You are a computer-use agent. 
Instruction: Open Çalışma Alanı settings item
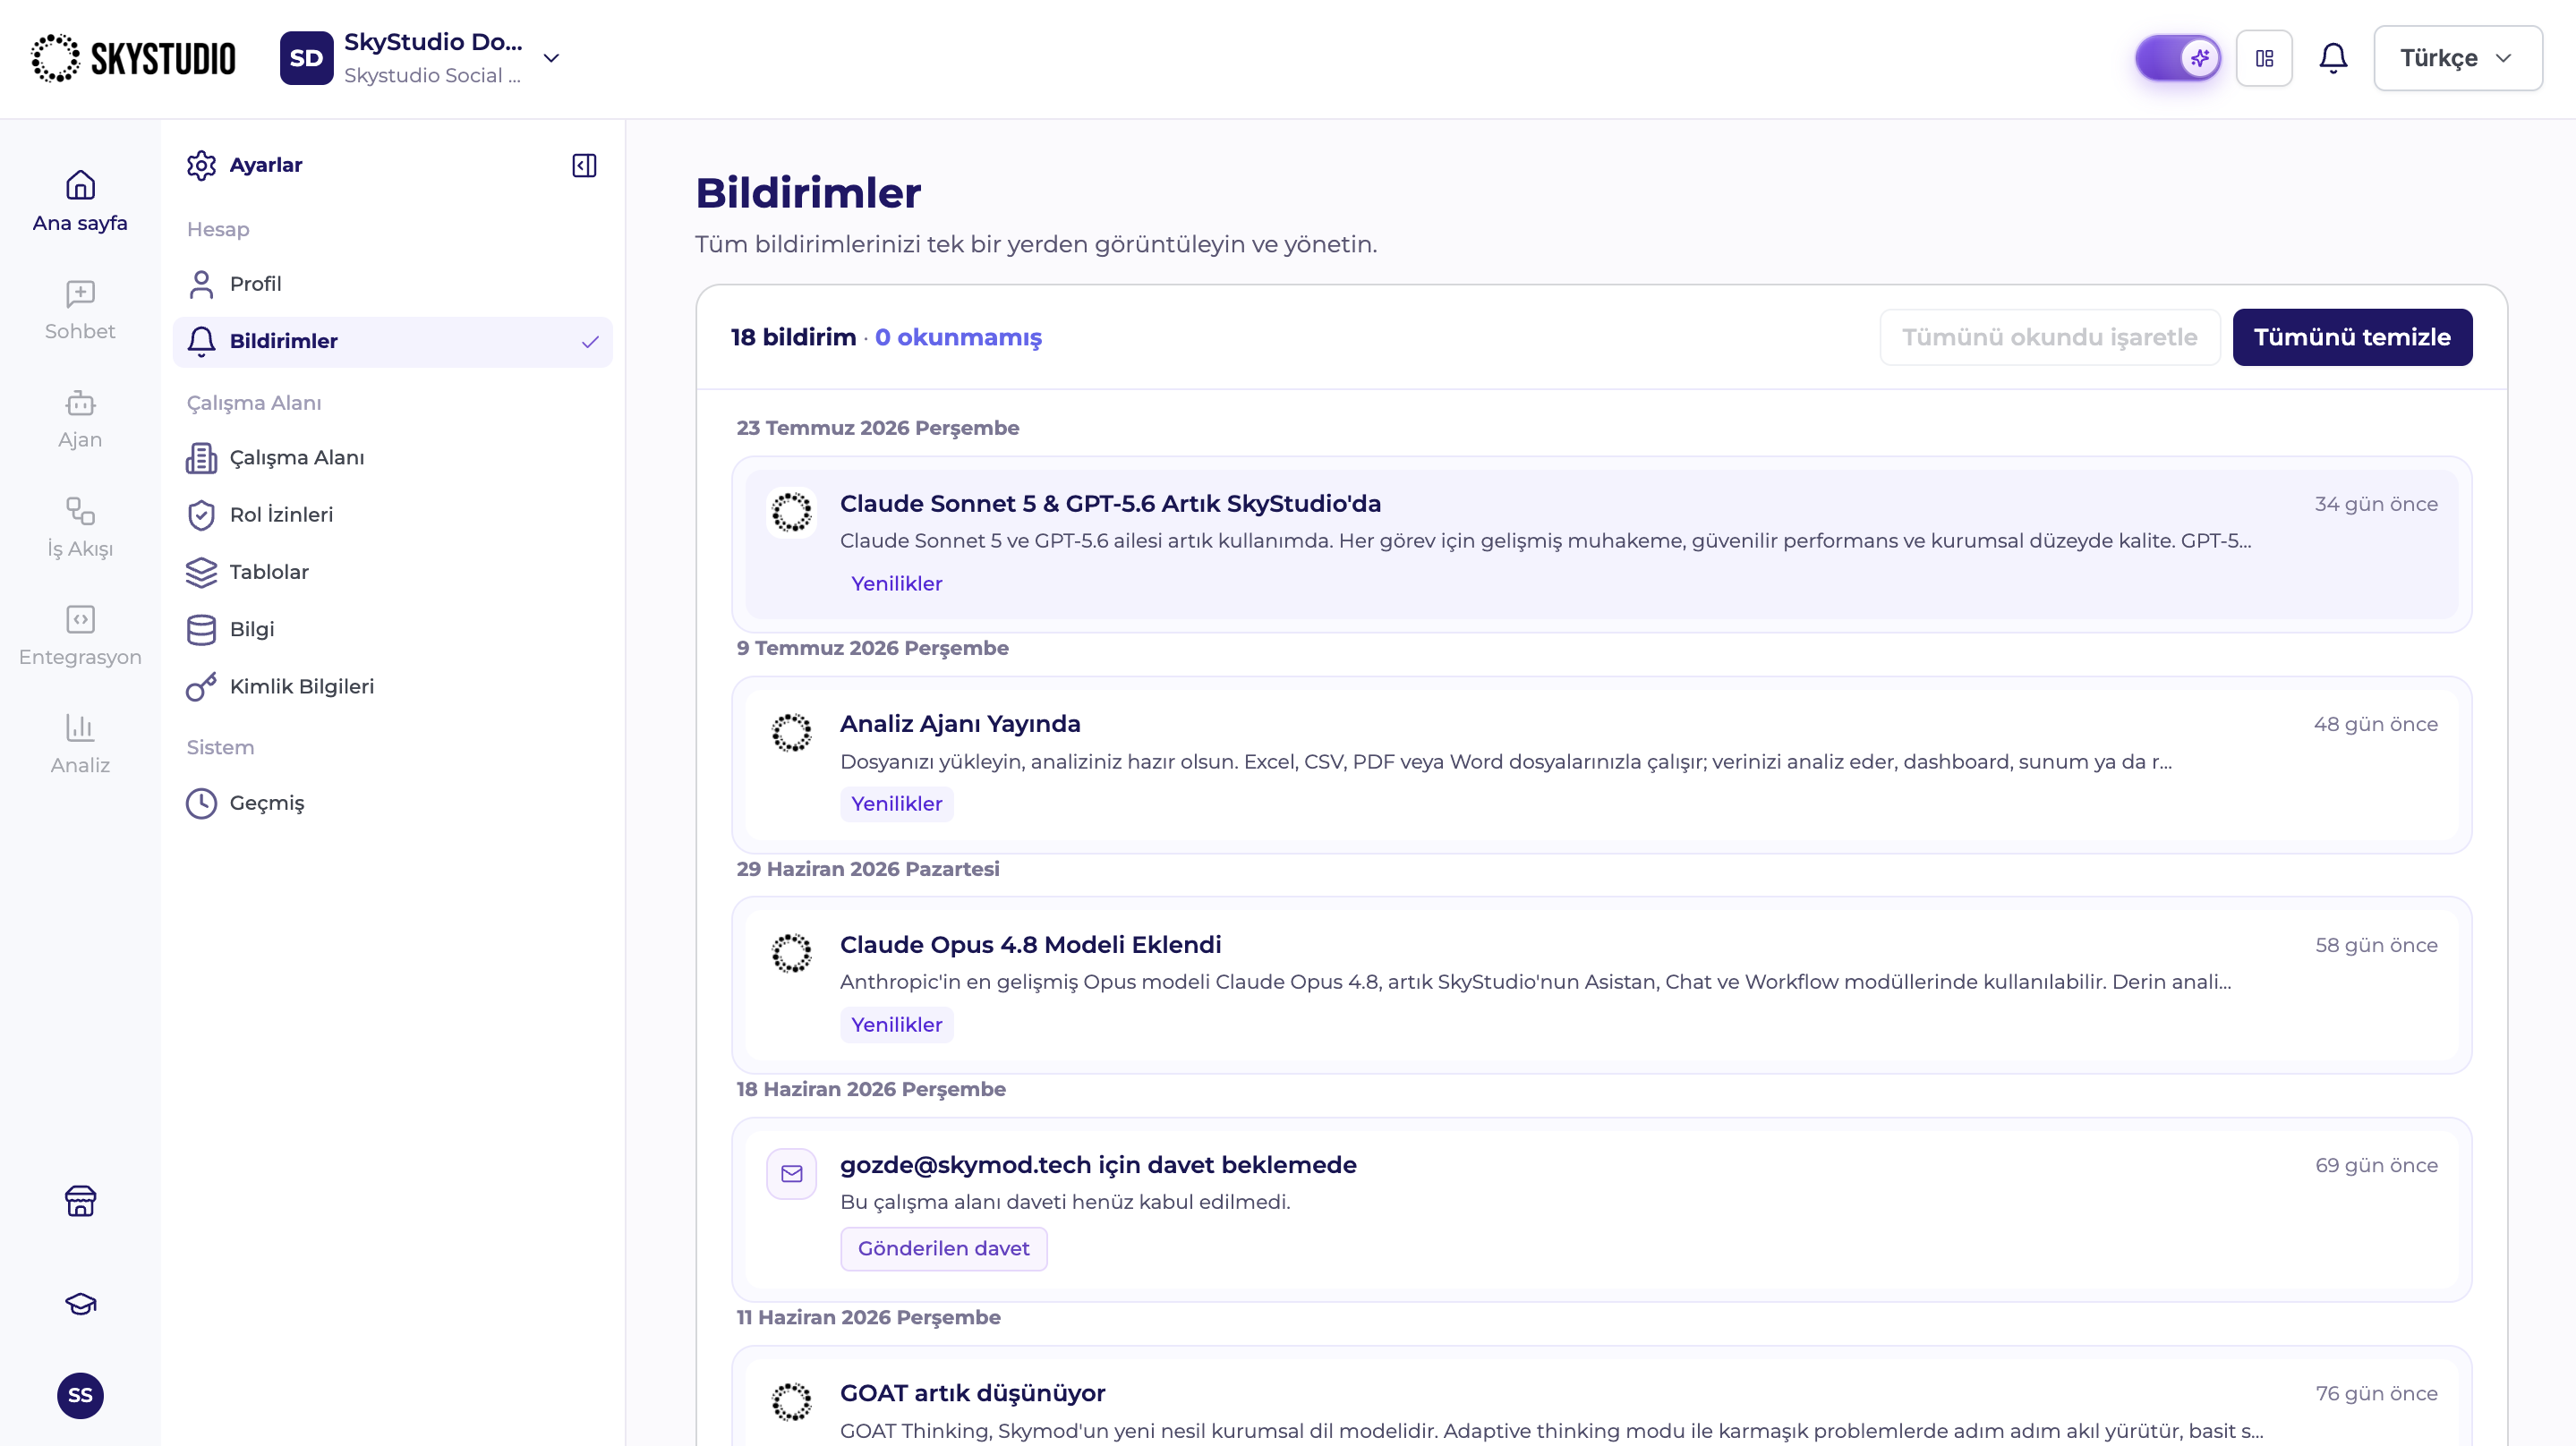pos(392,458)
